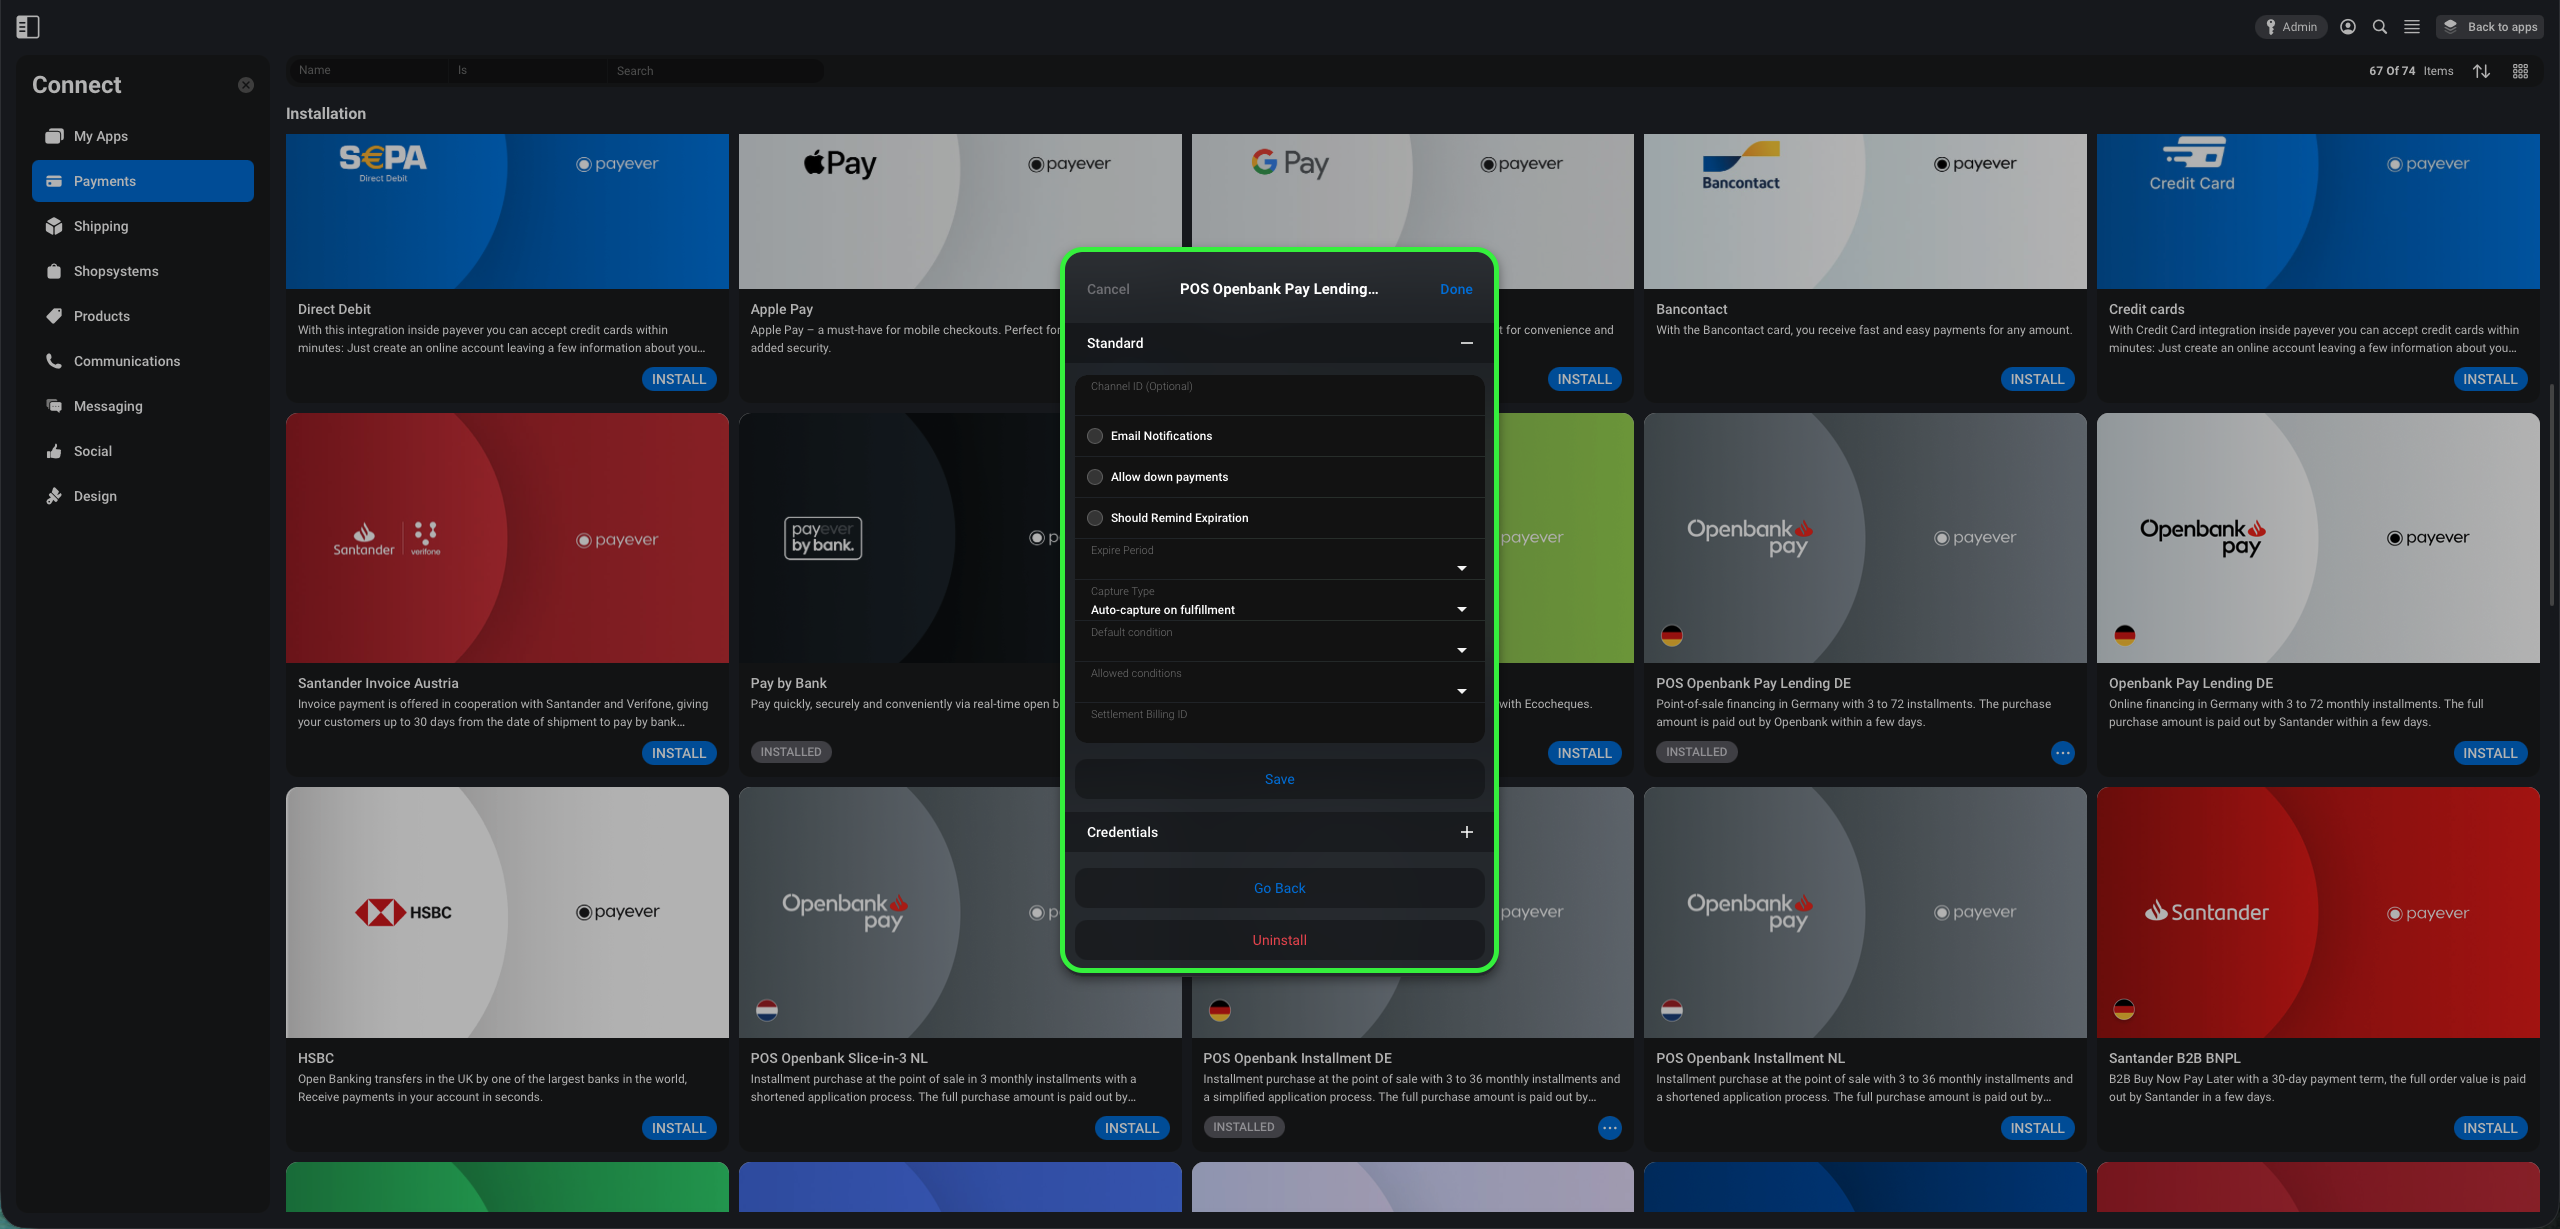Viewport: 2560px width, 1229px height.
Task: Open the Expire Period dropdown
Action: pos(1280,560)
